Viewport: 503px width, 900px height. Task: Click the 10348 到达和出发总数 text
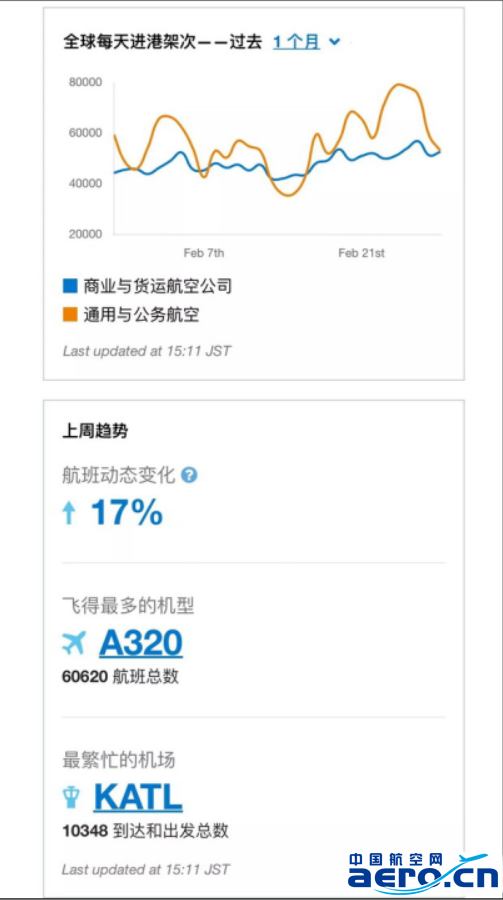(x=145, y=831)
